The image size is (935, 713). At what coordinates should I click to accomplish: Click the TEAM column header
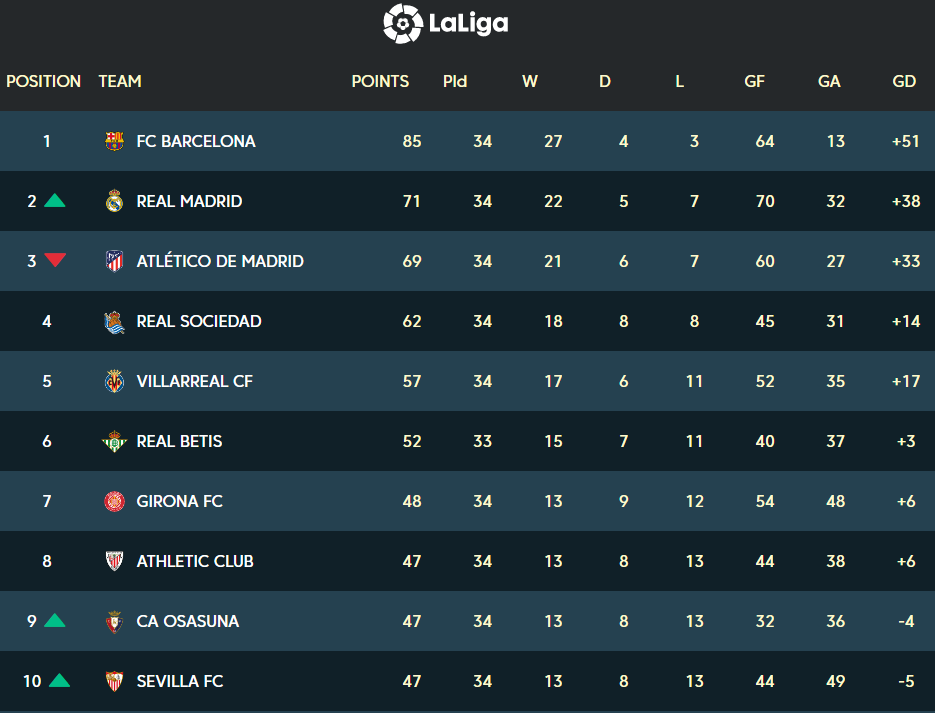point(120,81)
